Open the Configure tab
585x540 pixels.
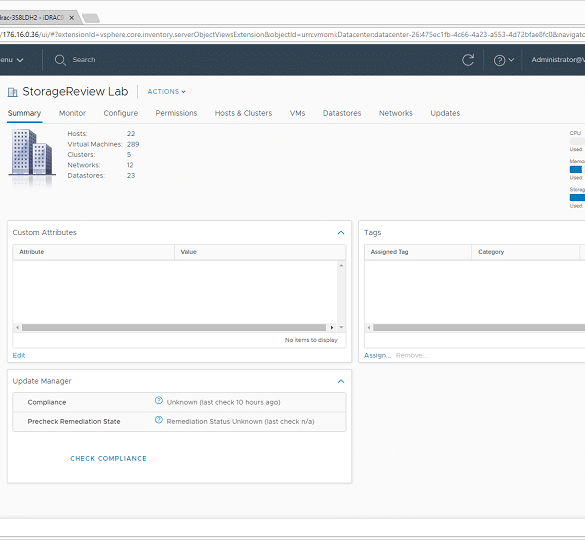[x=121, y=113]
